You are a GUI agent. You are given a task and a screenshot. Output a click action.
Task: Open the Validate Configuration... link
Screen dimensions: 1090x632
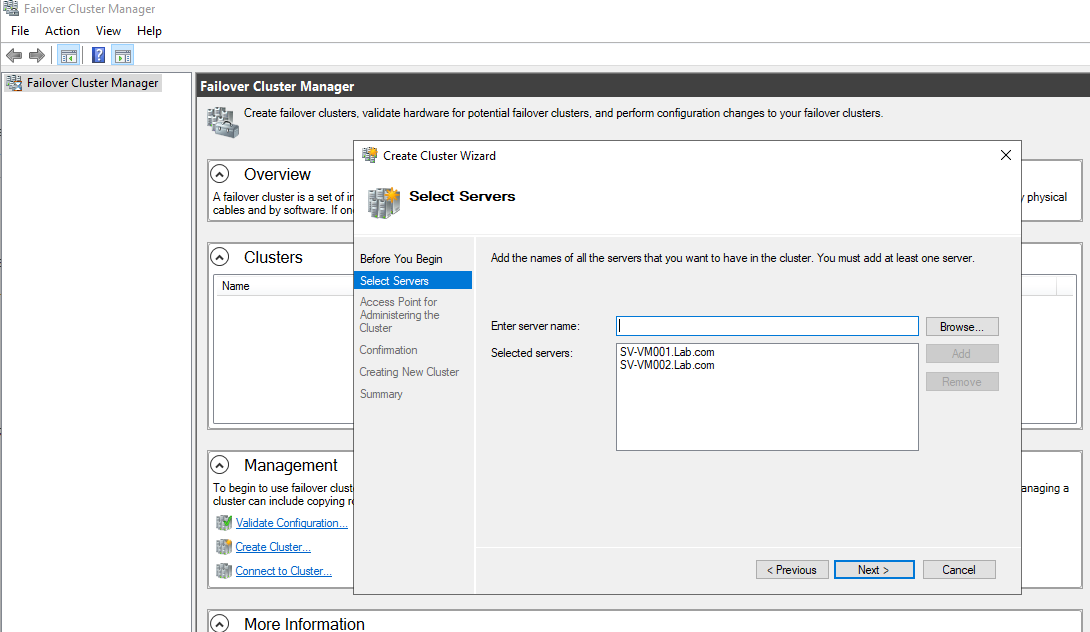coord(291,523)
